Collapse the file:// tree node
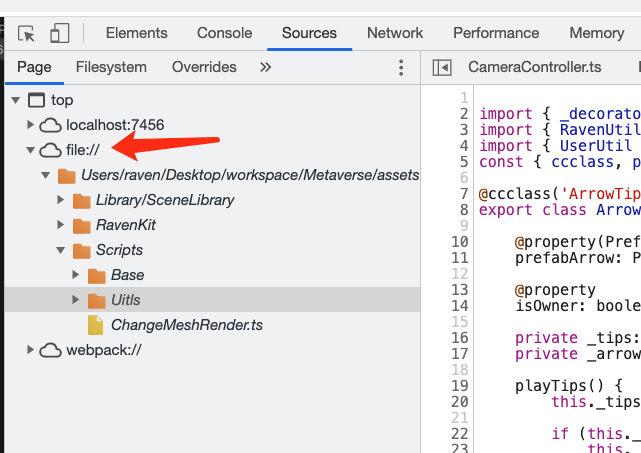 (30, 150)
